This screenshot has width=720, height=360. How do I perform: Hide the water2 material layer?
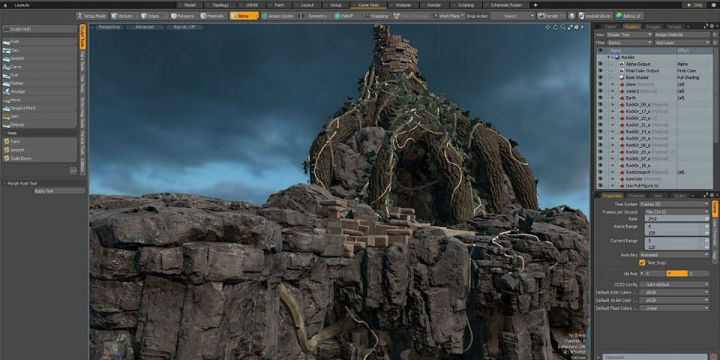click(x=600, y=91)
